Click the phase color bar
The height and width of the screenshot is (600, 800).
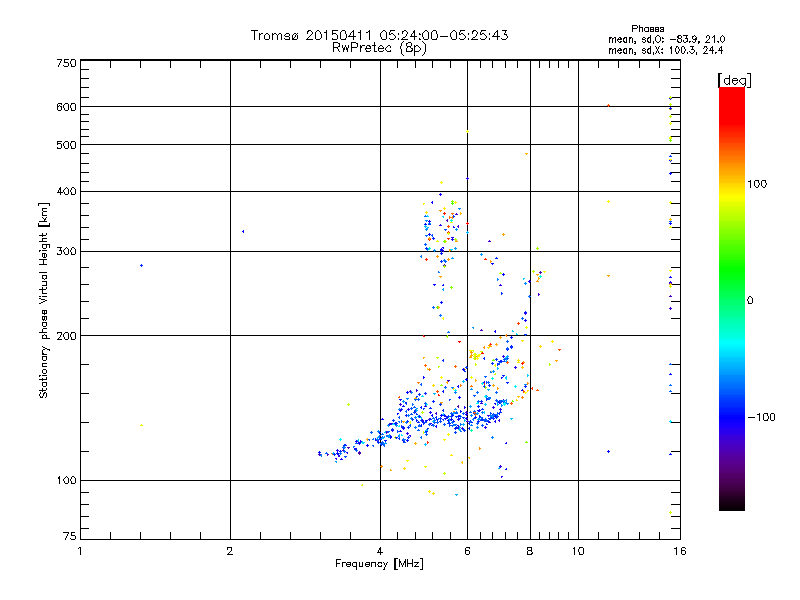pos(732,298)
